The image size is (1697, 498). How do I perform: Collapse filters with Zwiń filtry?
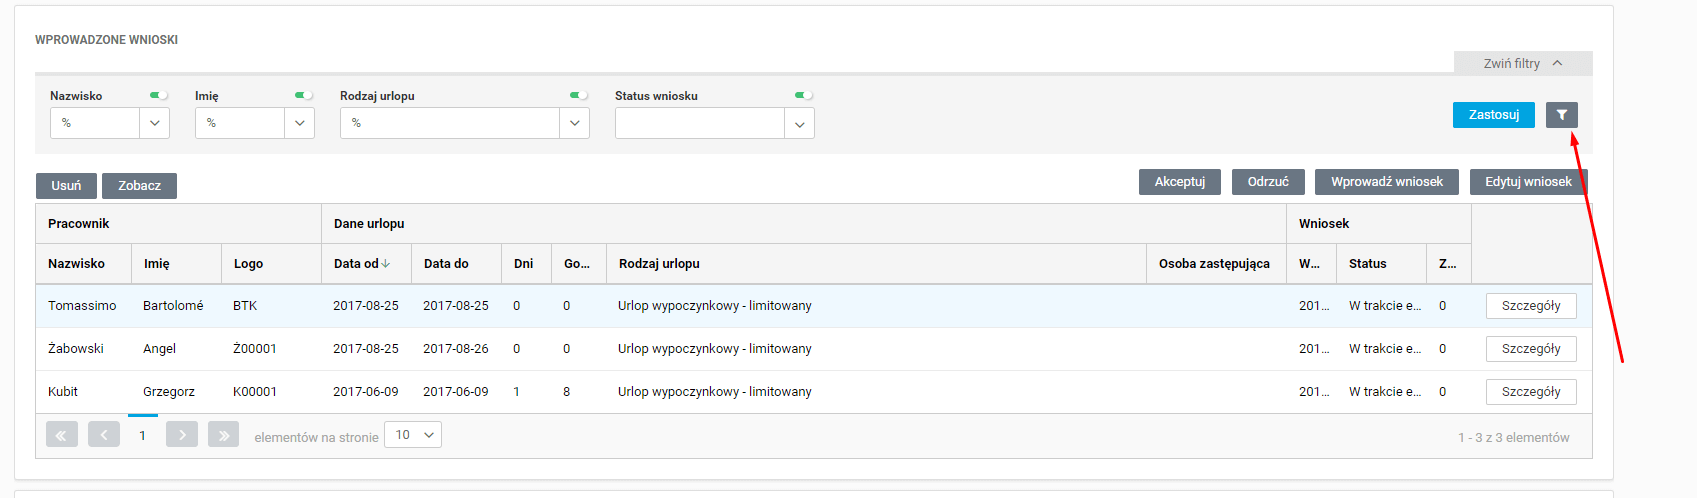1522,63
